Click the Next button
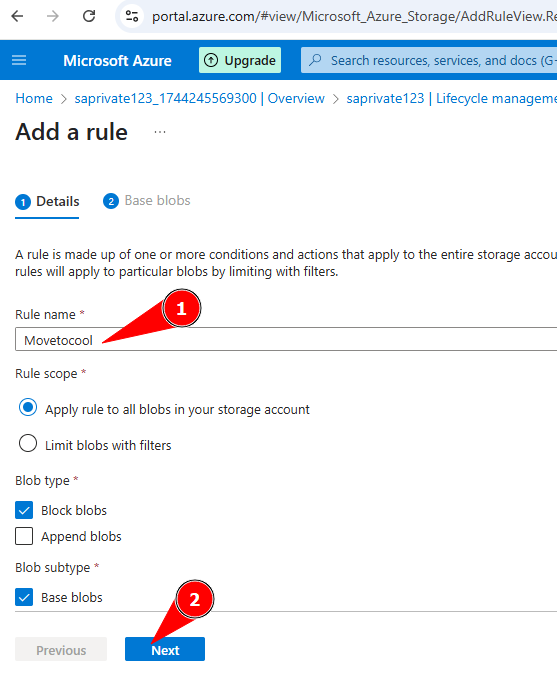 (x=165, y=649)
